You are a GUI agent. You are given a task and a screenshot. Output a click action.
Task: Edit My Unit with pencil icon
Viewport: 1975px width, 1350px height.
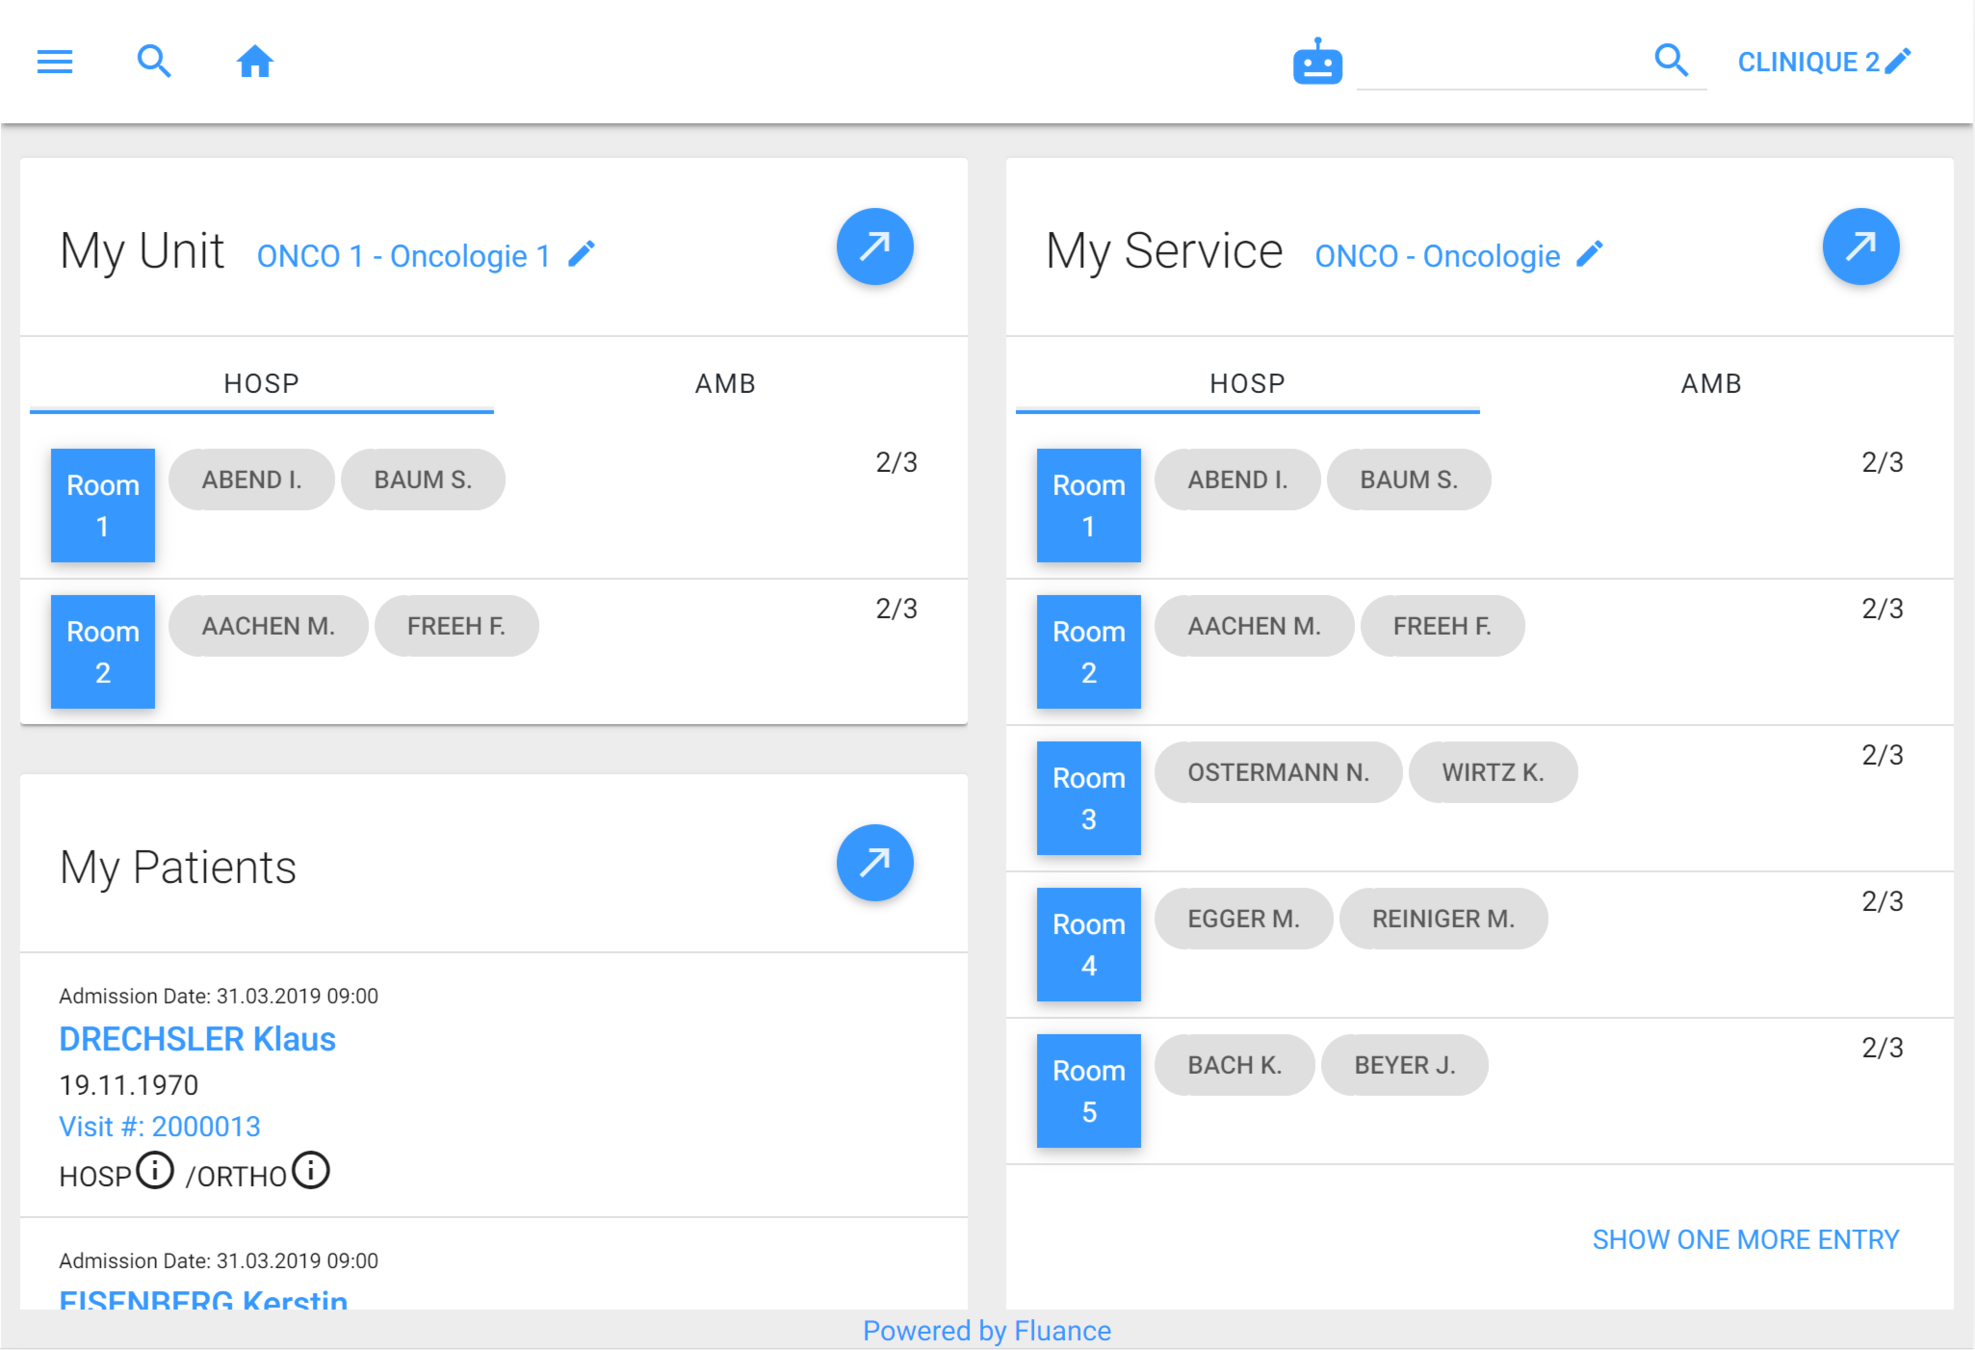[x=582, y=255]
